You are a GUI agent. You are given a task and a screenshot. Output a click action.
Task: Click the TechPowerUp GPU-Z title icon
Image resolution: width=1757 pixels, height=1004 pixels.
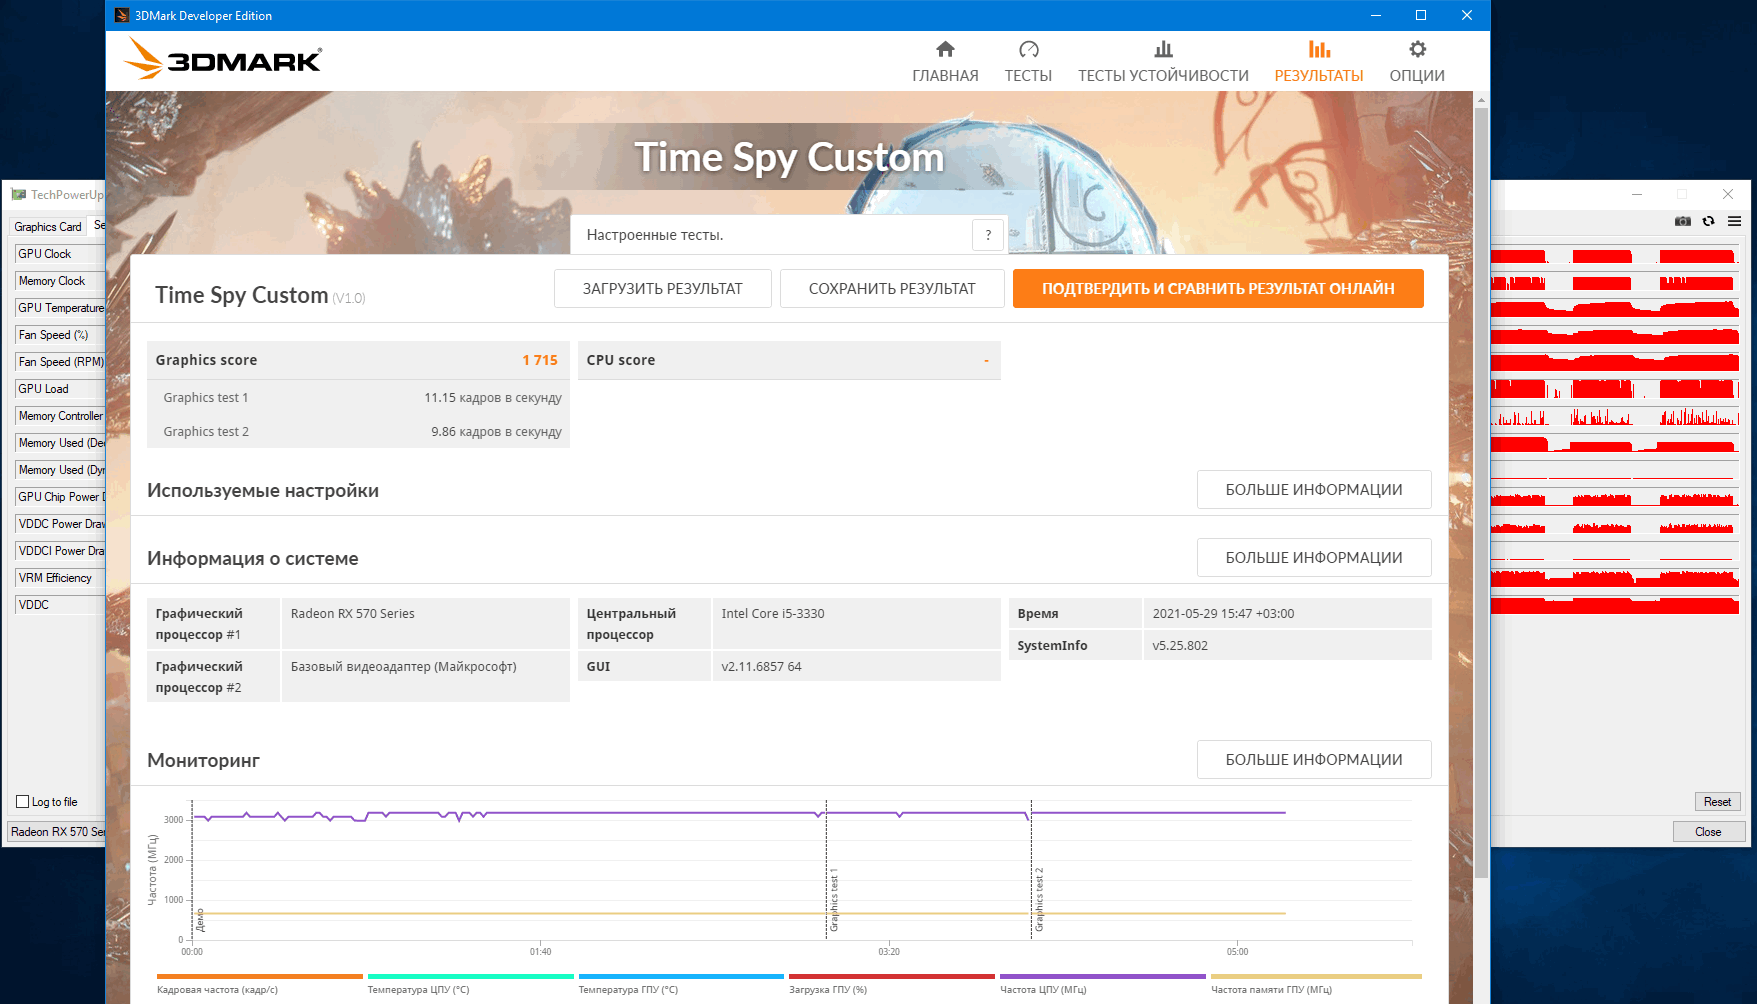pyautogui.click(x=18, y=194)
